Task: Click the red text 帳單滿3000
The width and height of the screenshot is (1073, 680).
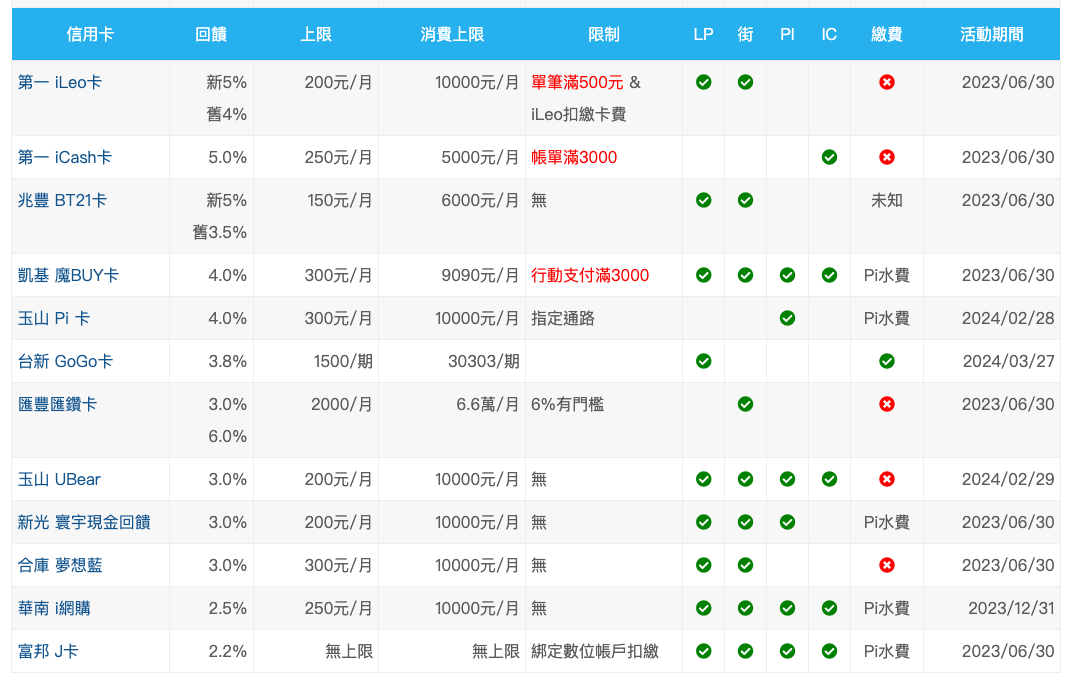Action: [x=574, y=157]
